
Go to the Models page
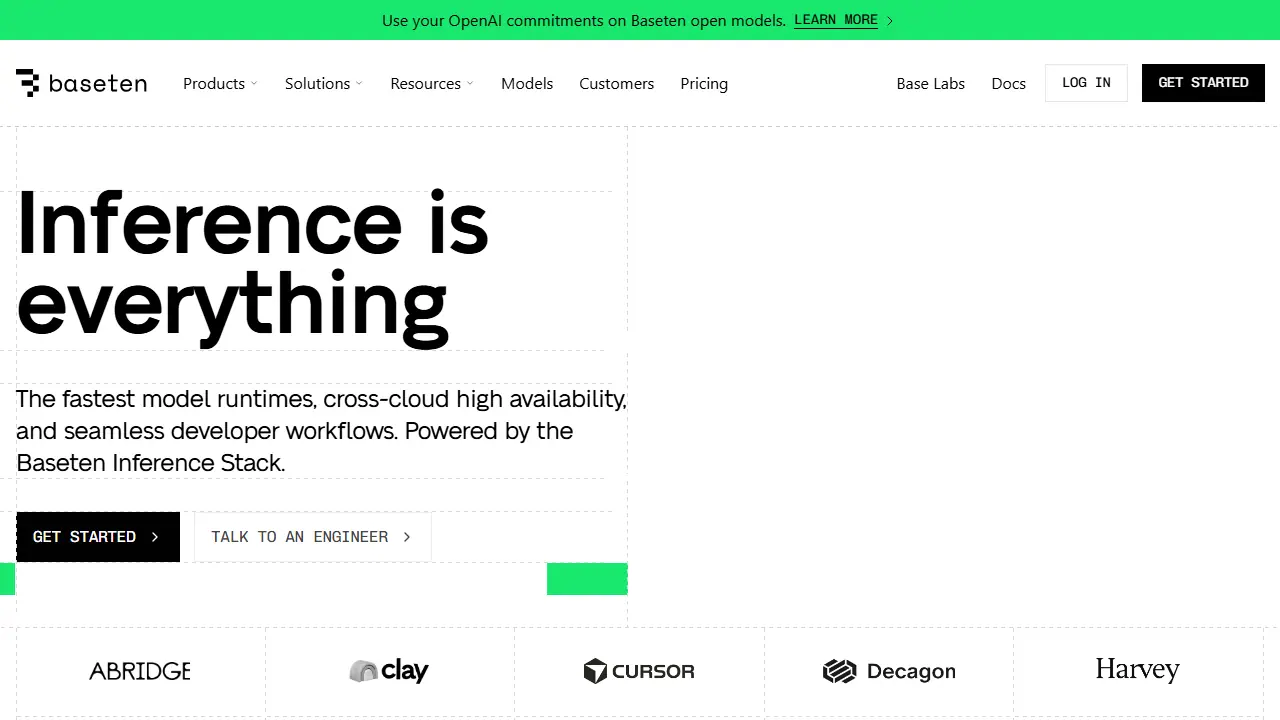(527, 84)
